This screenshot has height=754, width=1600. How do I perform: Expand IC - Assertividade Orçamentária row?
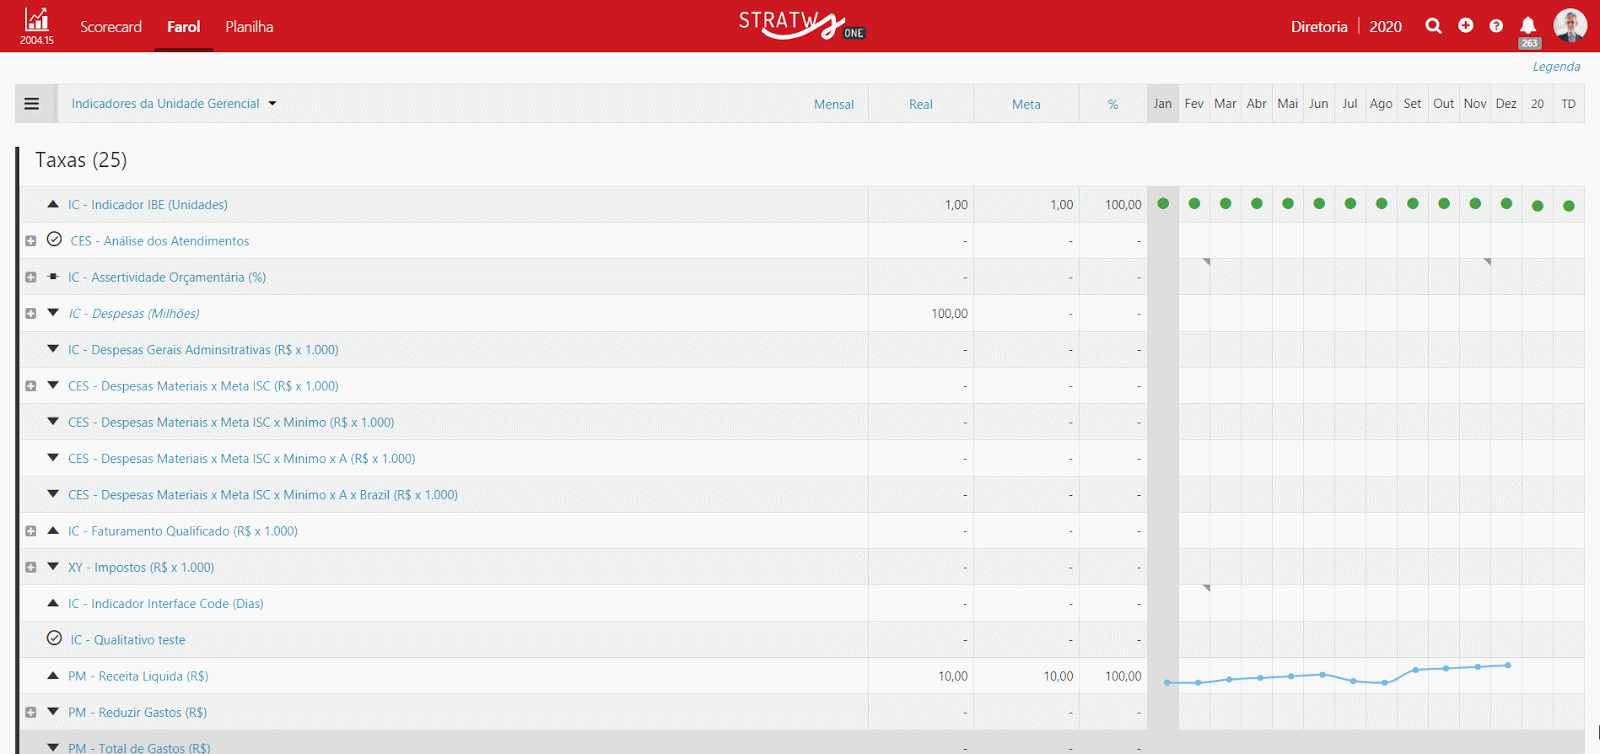coord(31,277)
